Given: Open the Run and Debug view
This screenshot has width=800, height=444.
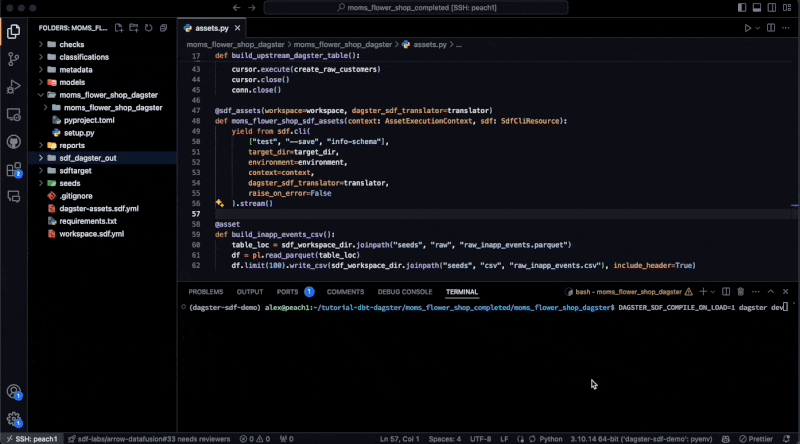Looking at the screenshot, I should (x=14, y=87).
